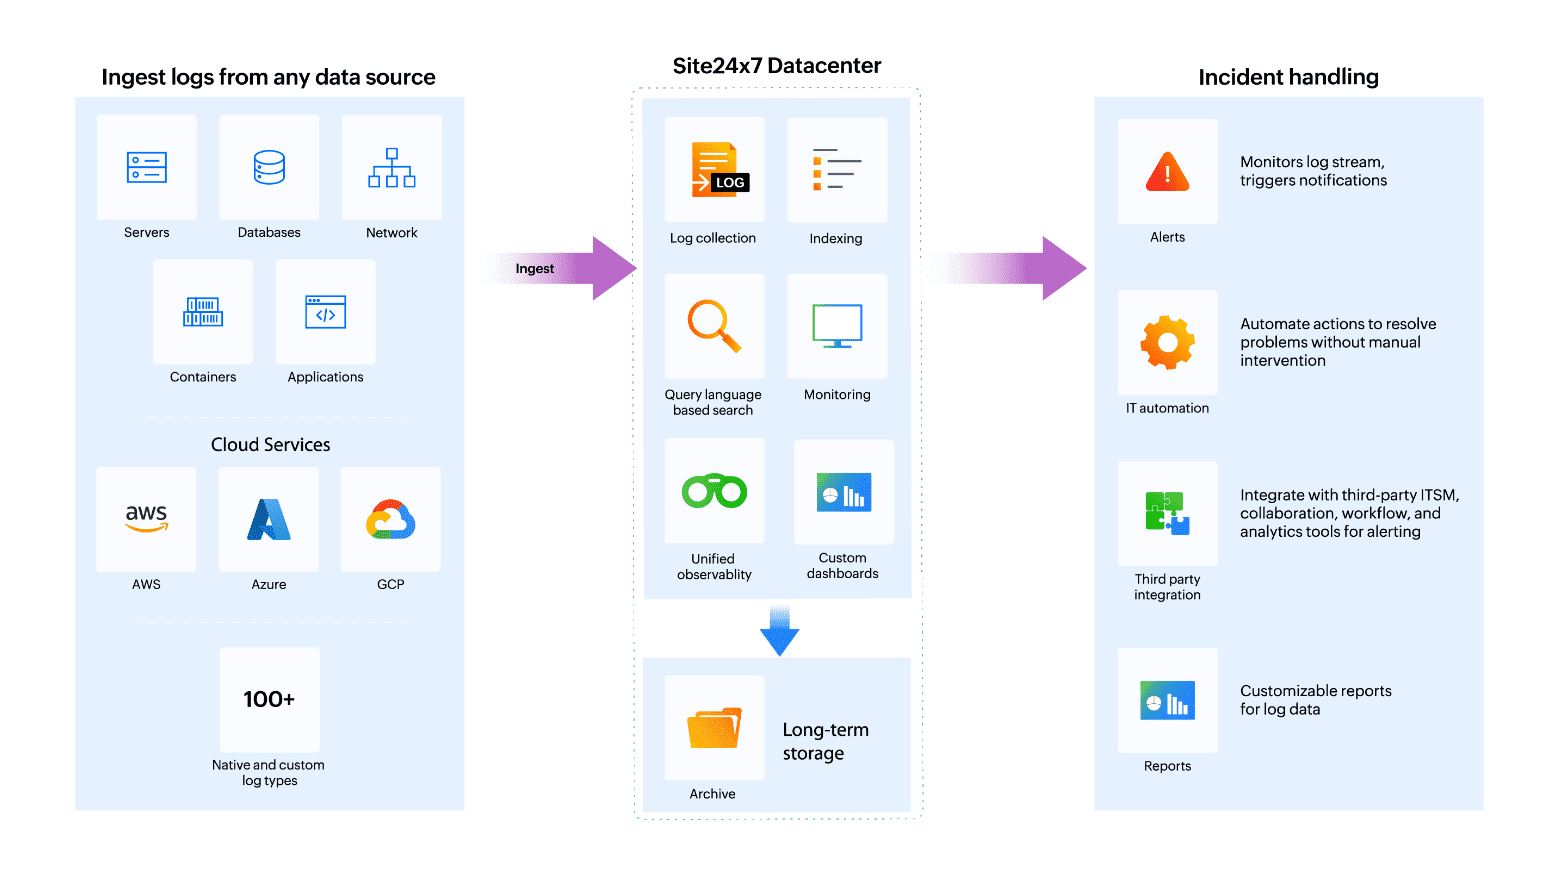
Task: Select the Applications code window icon
Action: click(326, 312)
